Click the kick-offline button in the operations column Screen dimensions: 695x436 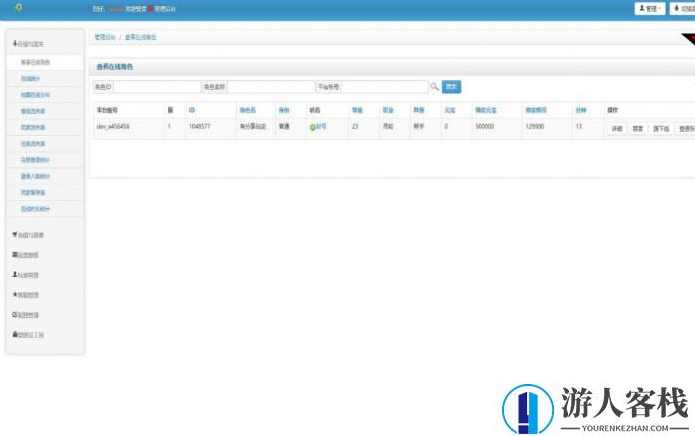(661, 129)
